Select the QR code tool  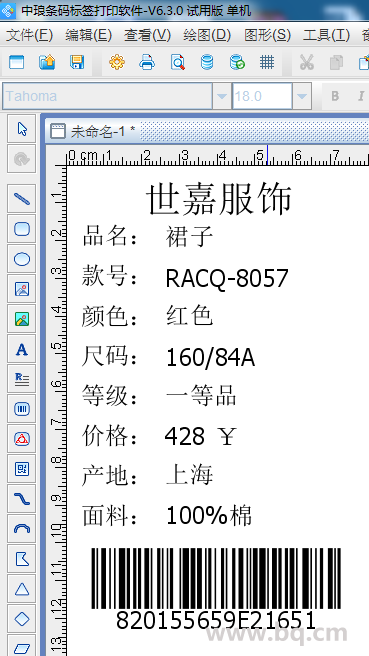pyautogui.click(x=22, y=469)
